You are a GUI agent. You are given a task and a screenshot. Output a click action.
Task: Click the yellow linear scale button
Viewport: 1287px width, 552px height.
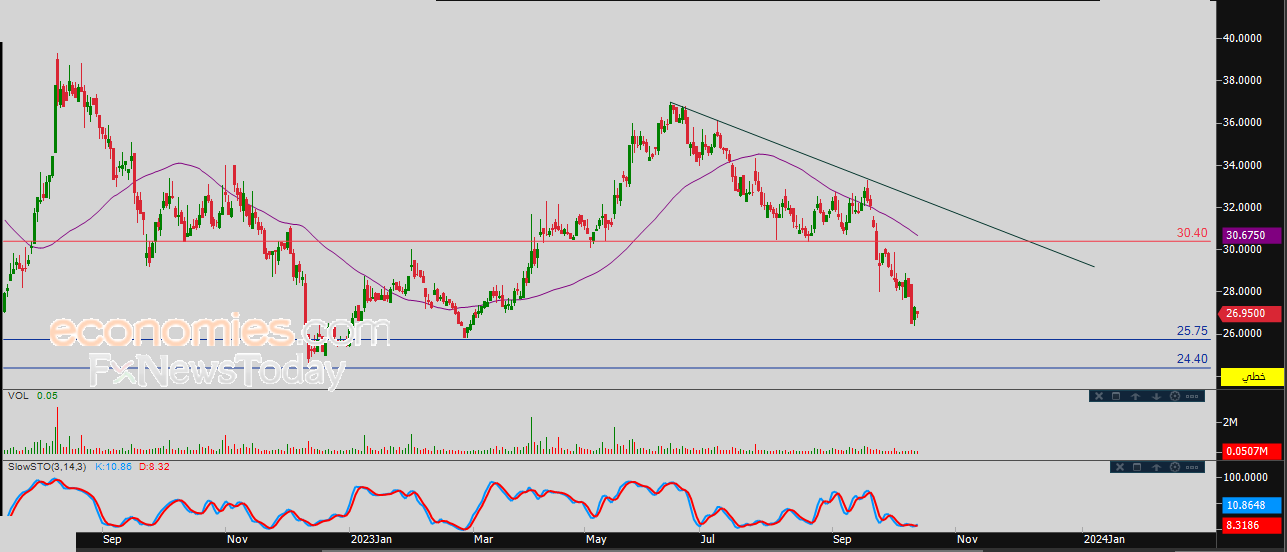click(1252, 377)
